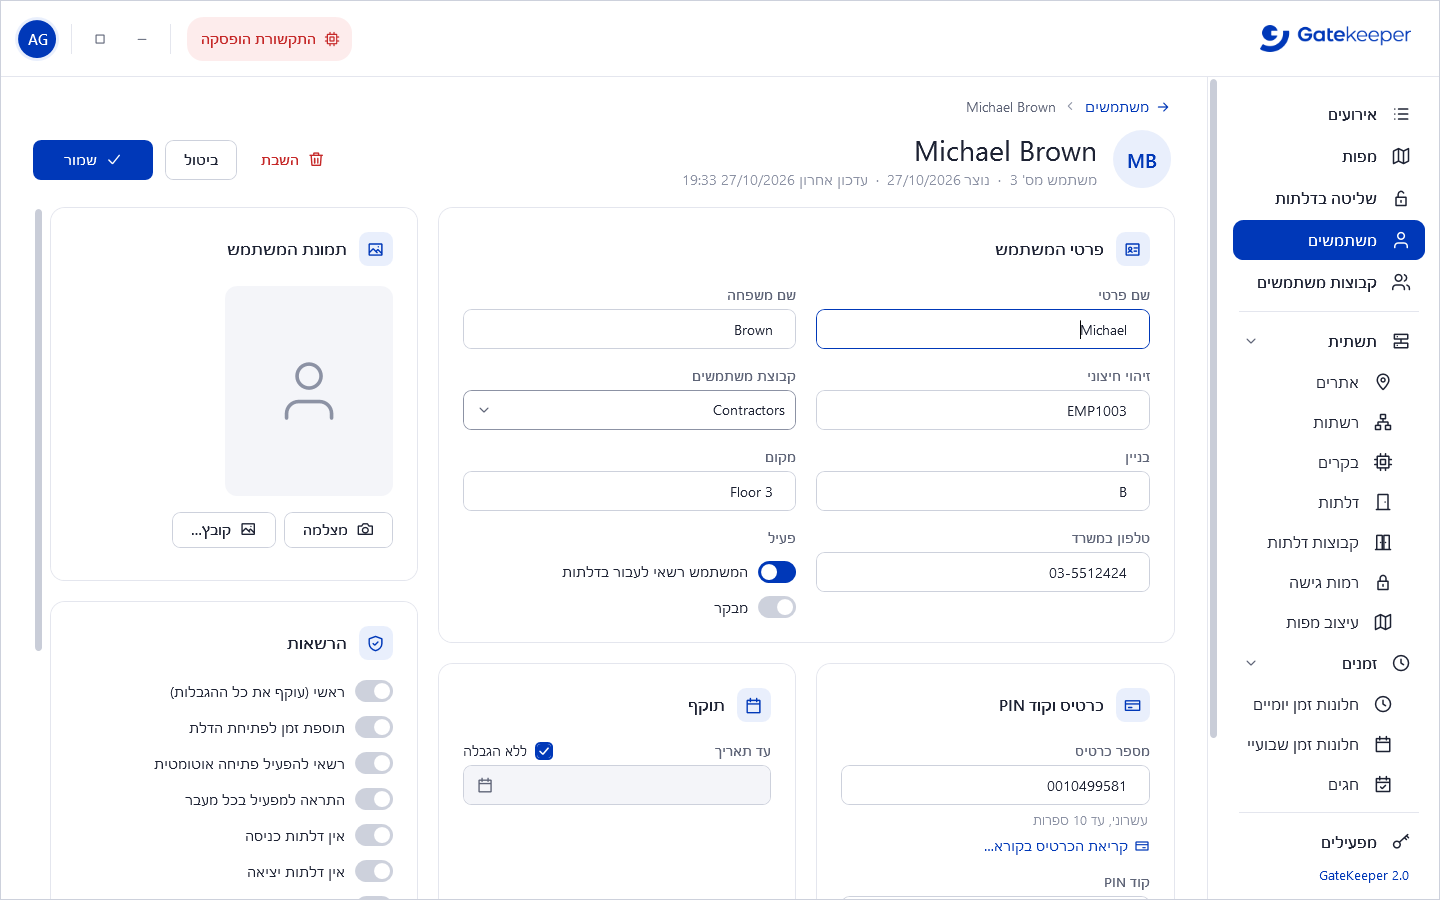
Task: Click the מספר כרטיס input field
Action: pos(995,785)
